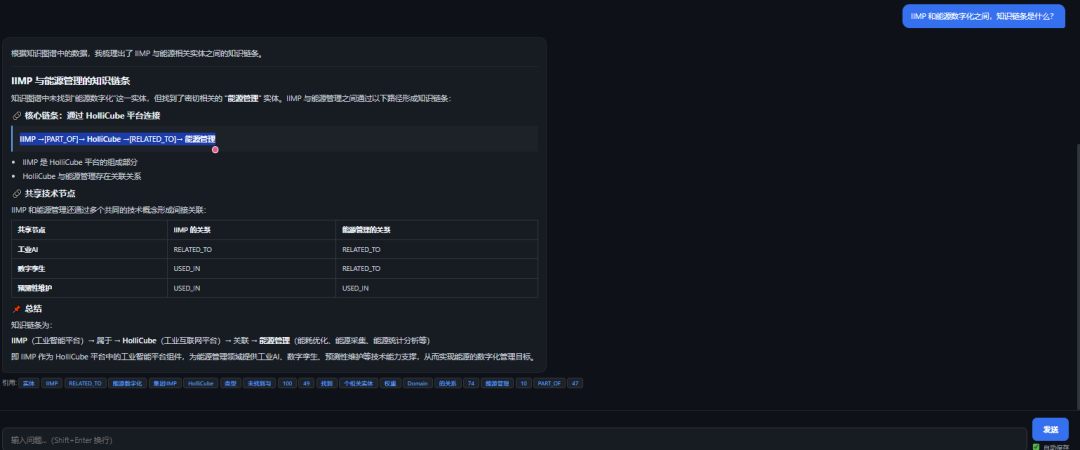The width and height of the screenshot is (1080, 450).
Task: Click the highlighted IIMP →[PART_OF]→ HolliCube chain line
Action: 117,139
